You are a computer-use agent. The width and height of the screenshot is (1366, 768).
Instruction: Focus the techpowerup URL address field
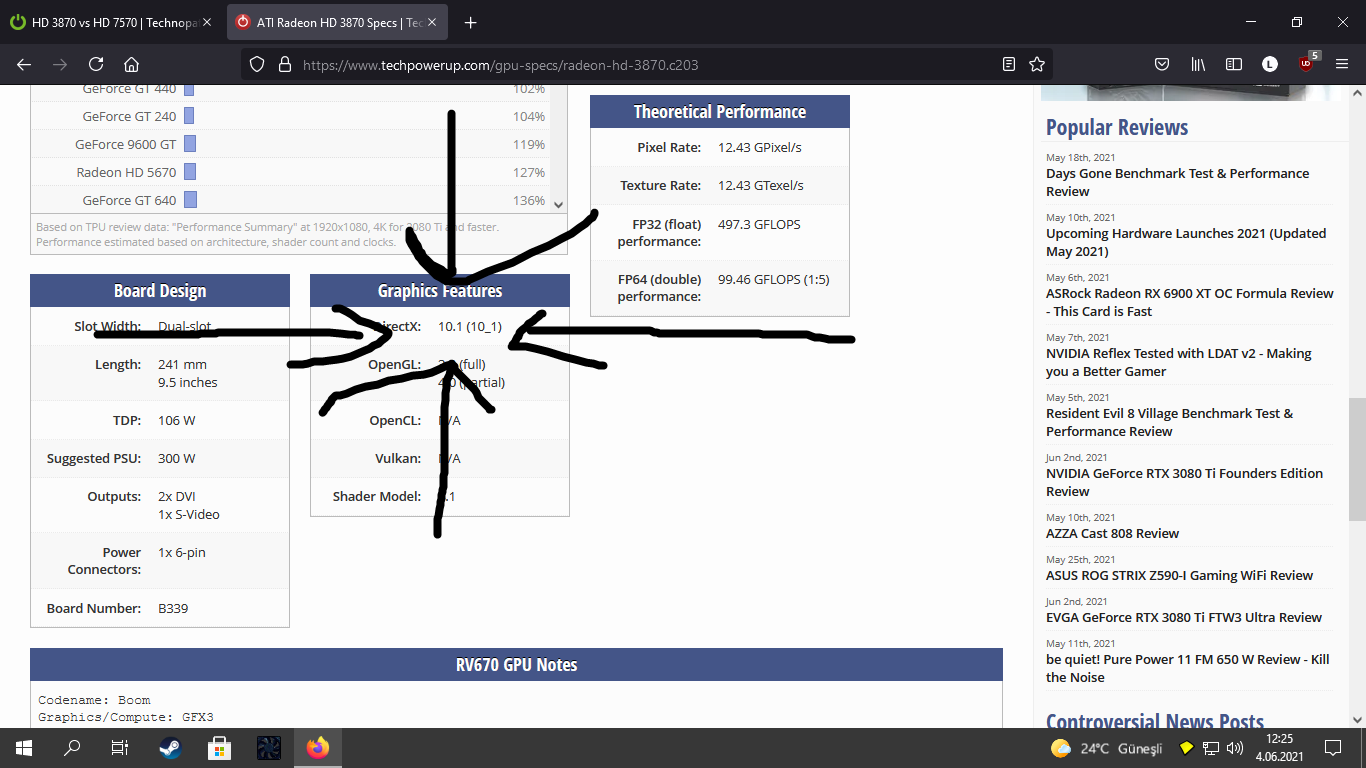(x=645, y=64)
